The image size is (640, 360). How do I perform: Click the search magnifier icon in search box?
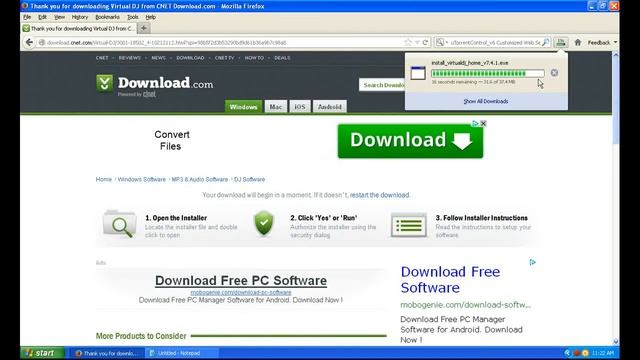pyautogui.click(x=545, y=42)
